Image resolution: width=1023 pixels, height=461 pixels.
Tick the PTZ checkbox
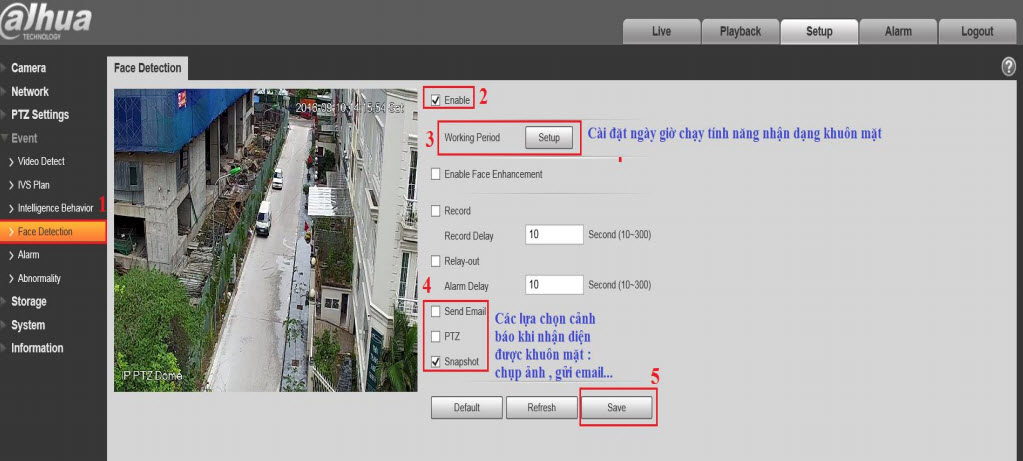coord(436,336)
